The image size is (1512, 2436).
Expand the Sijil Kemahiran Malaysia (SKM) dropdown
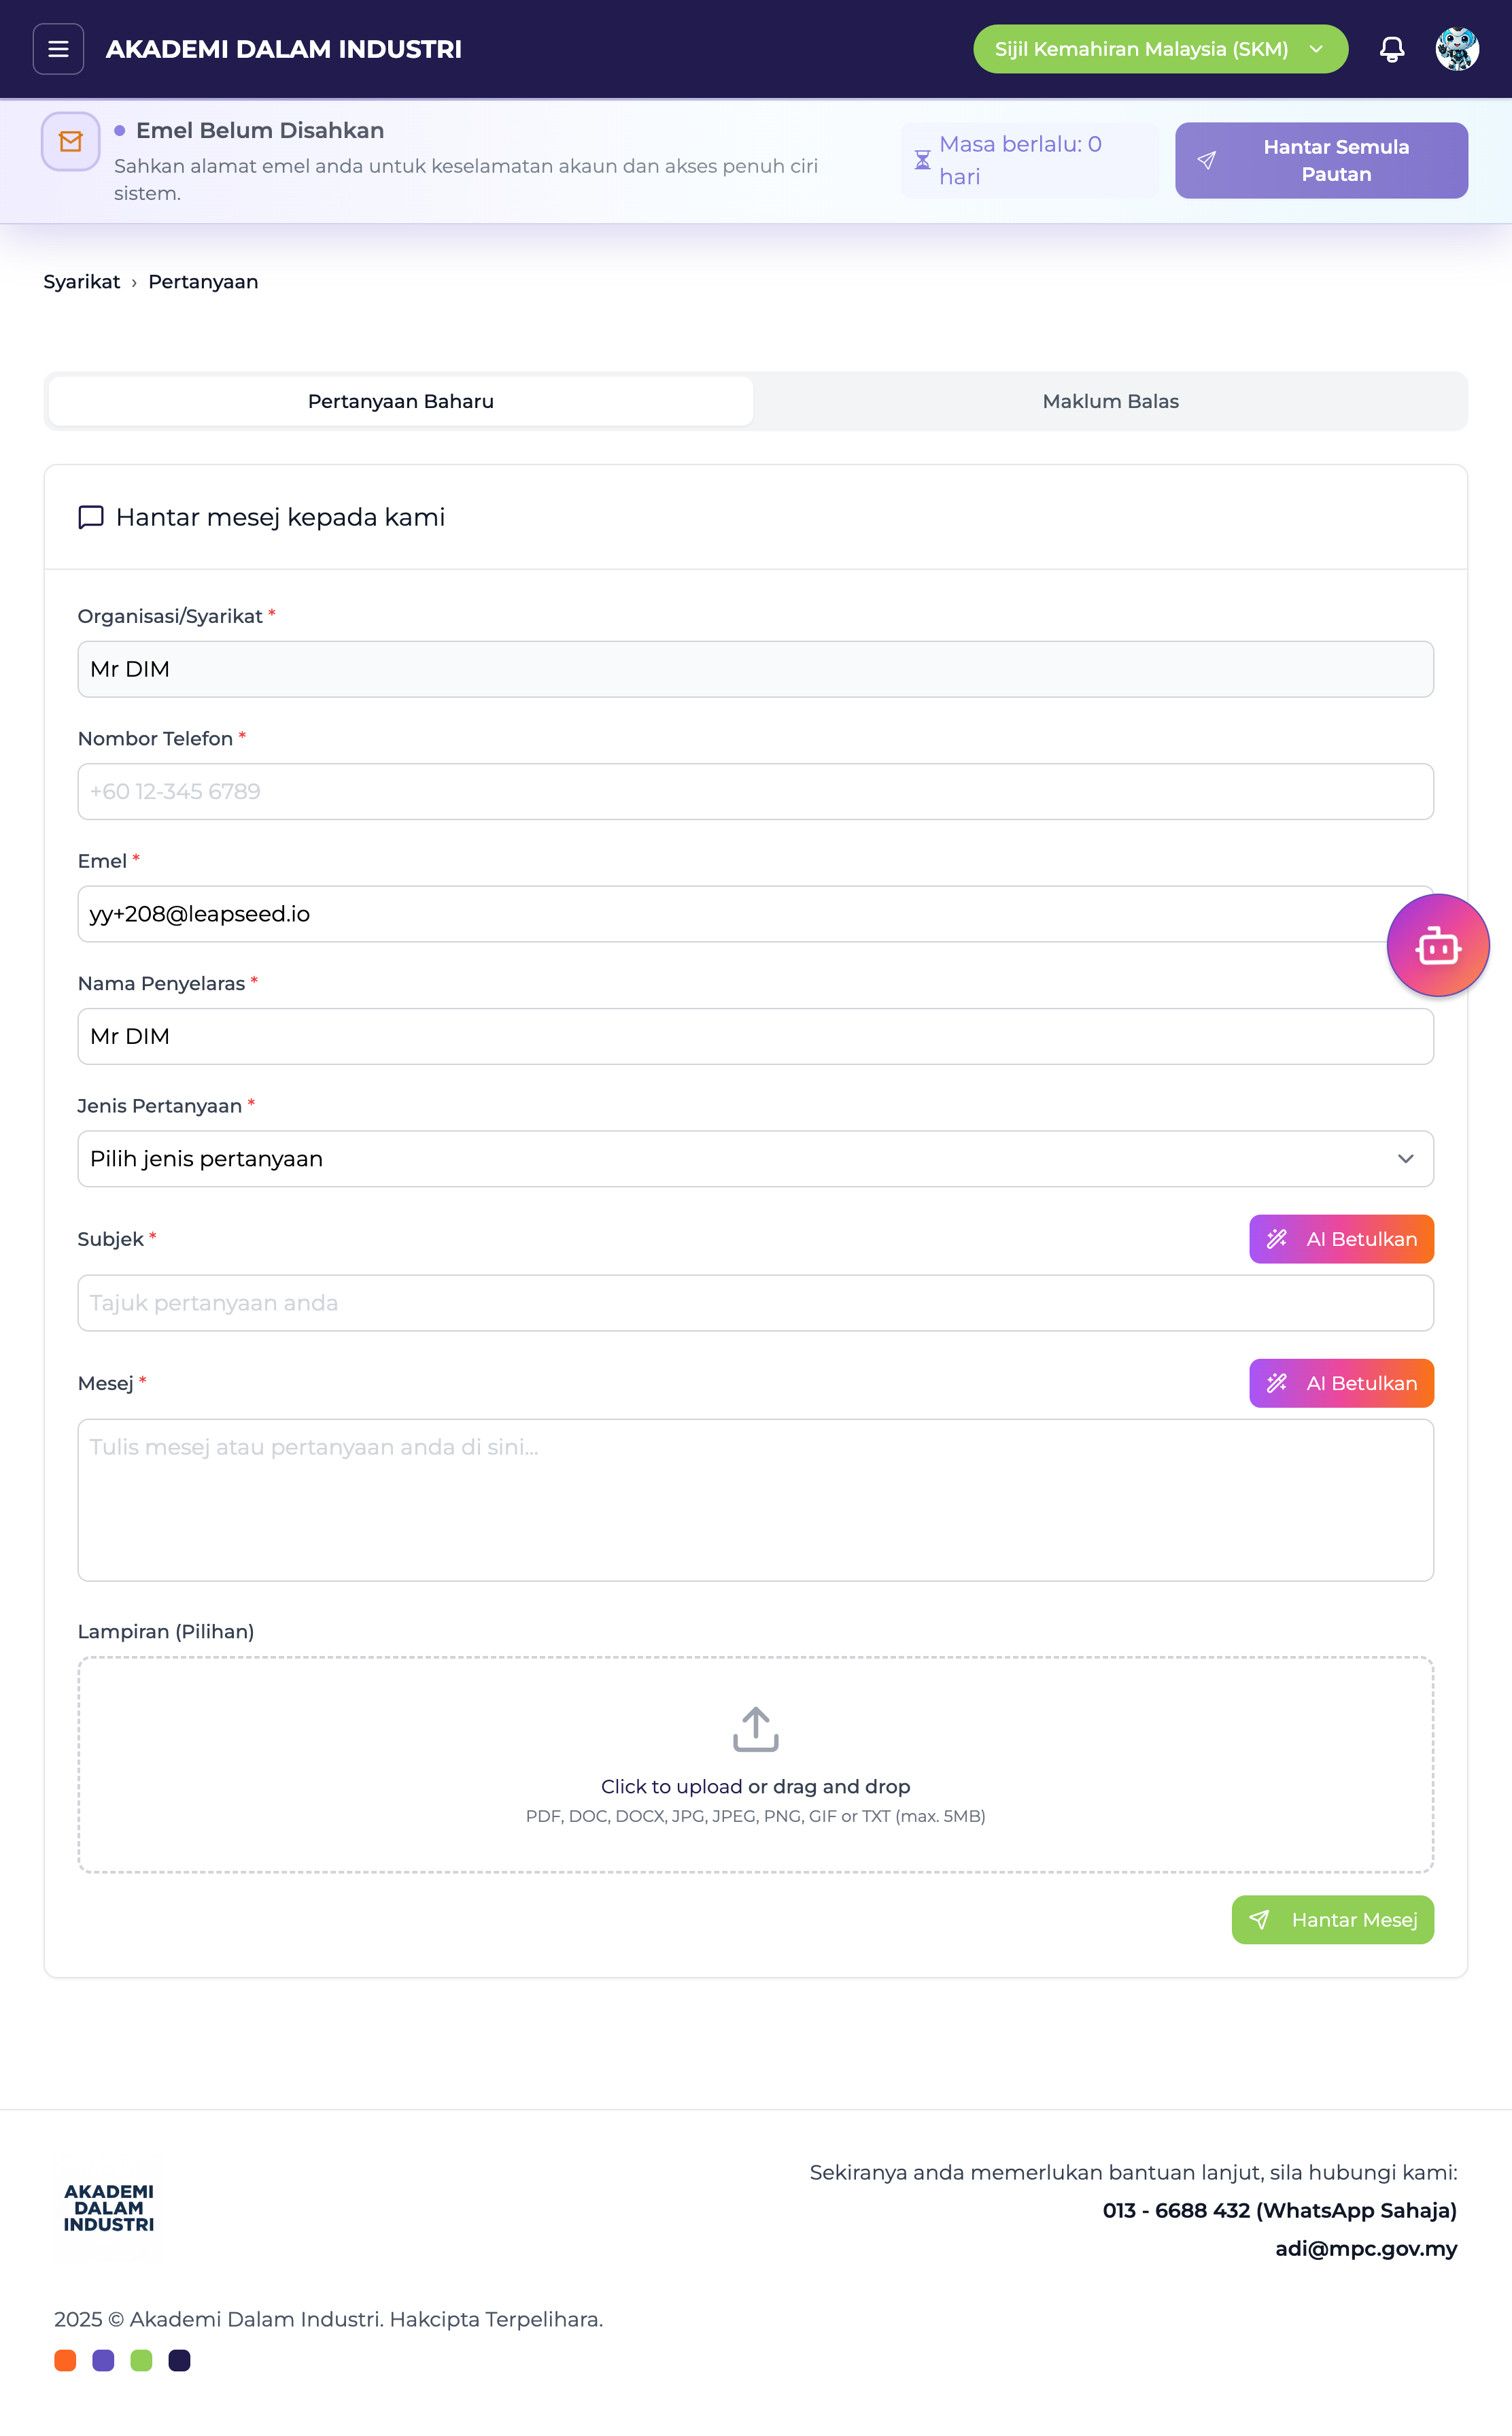pyautogui.click(x=1160, y=49)
